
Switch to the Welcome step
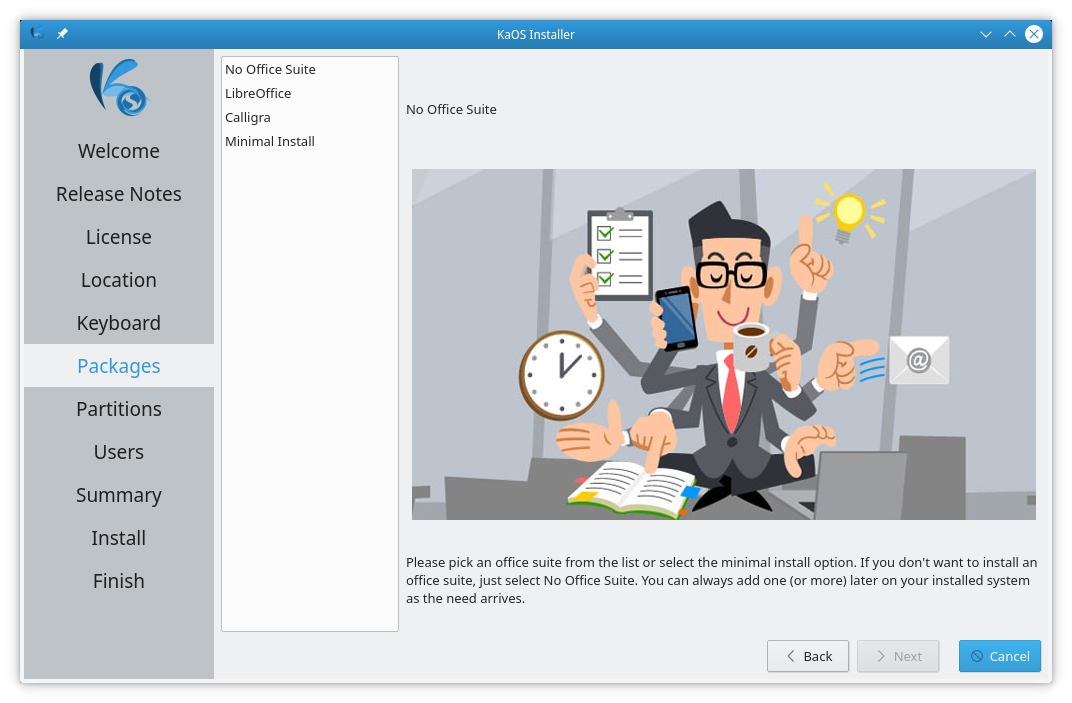tap(118, 150)
